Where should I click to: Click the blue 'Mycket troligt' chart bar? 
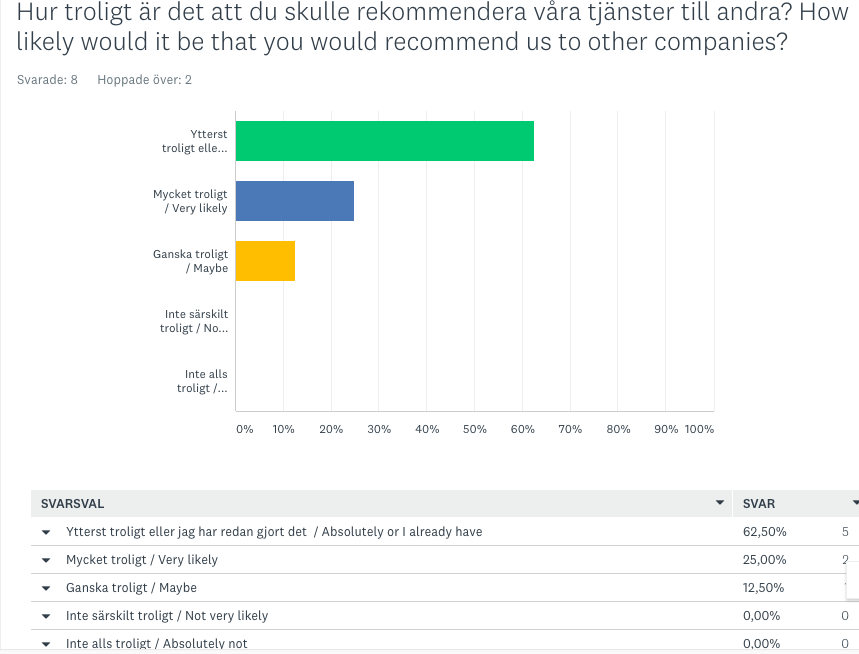[x=294, y=201]
